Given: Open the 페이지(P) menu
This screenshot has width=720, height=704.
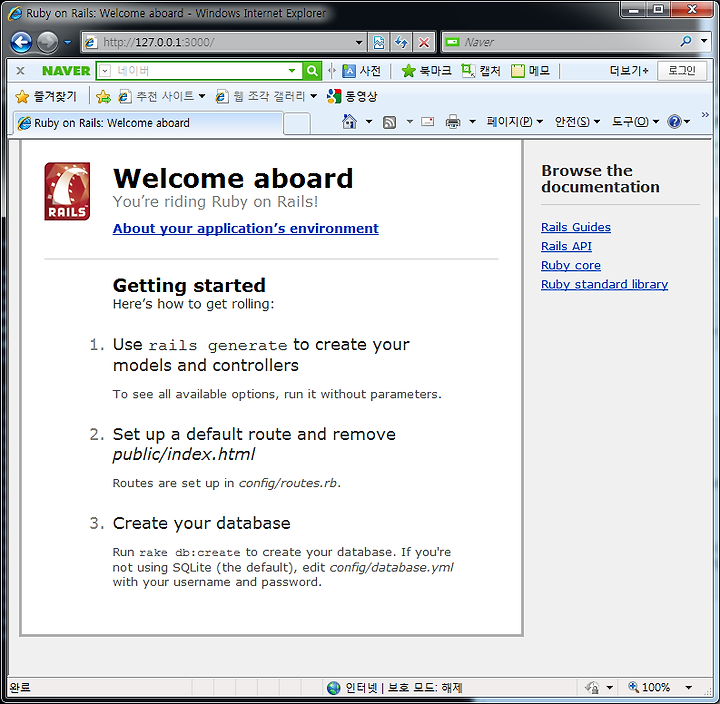Looking at the screenshot, I should pos(515,122).
